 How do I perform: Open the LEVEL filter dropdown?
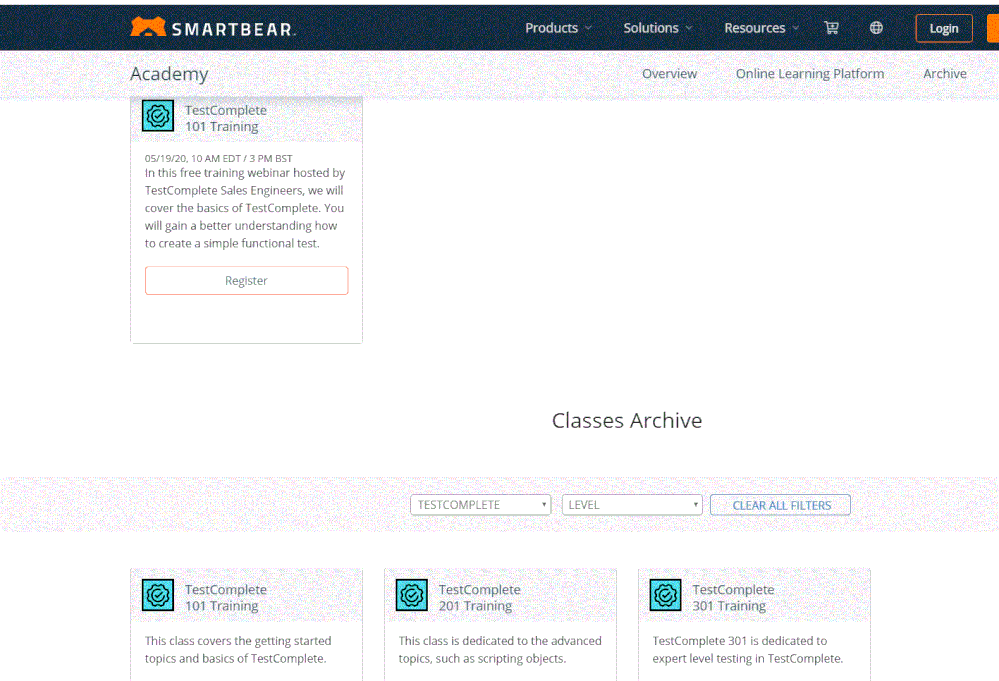click(x=632, y=505)
